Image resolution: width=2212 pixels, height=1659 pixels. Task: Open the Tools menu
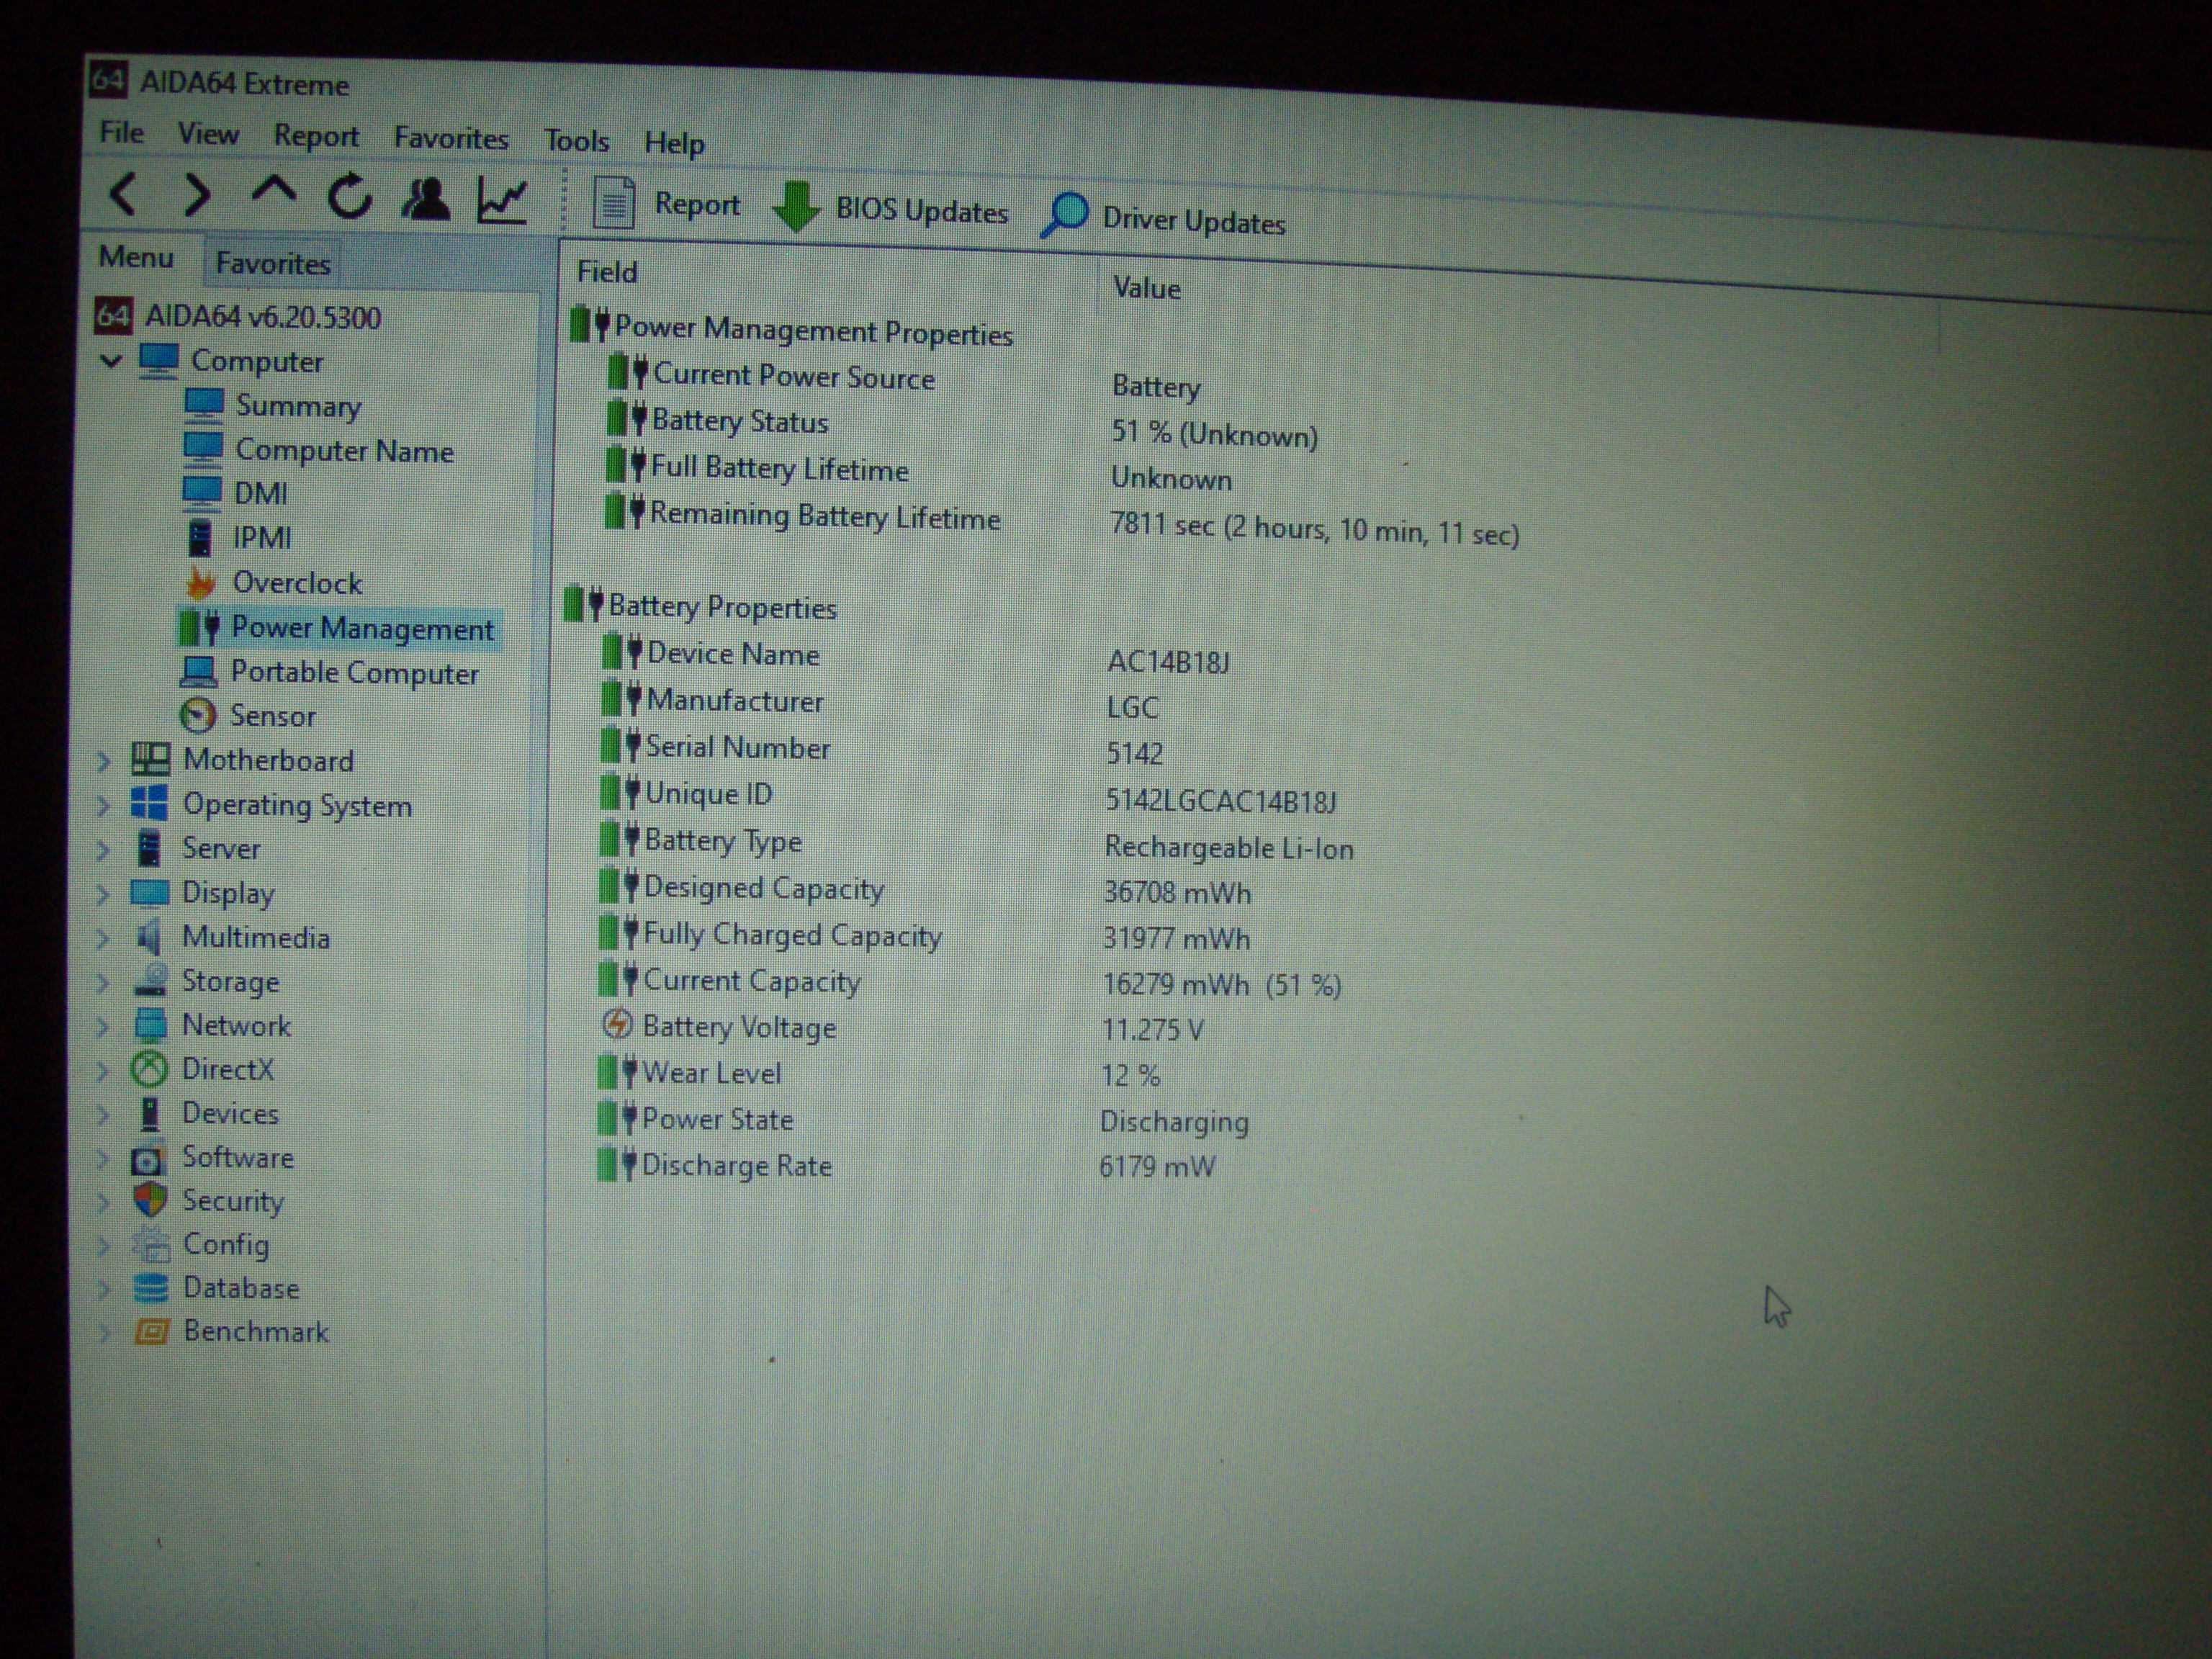[x=577, y=141]
